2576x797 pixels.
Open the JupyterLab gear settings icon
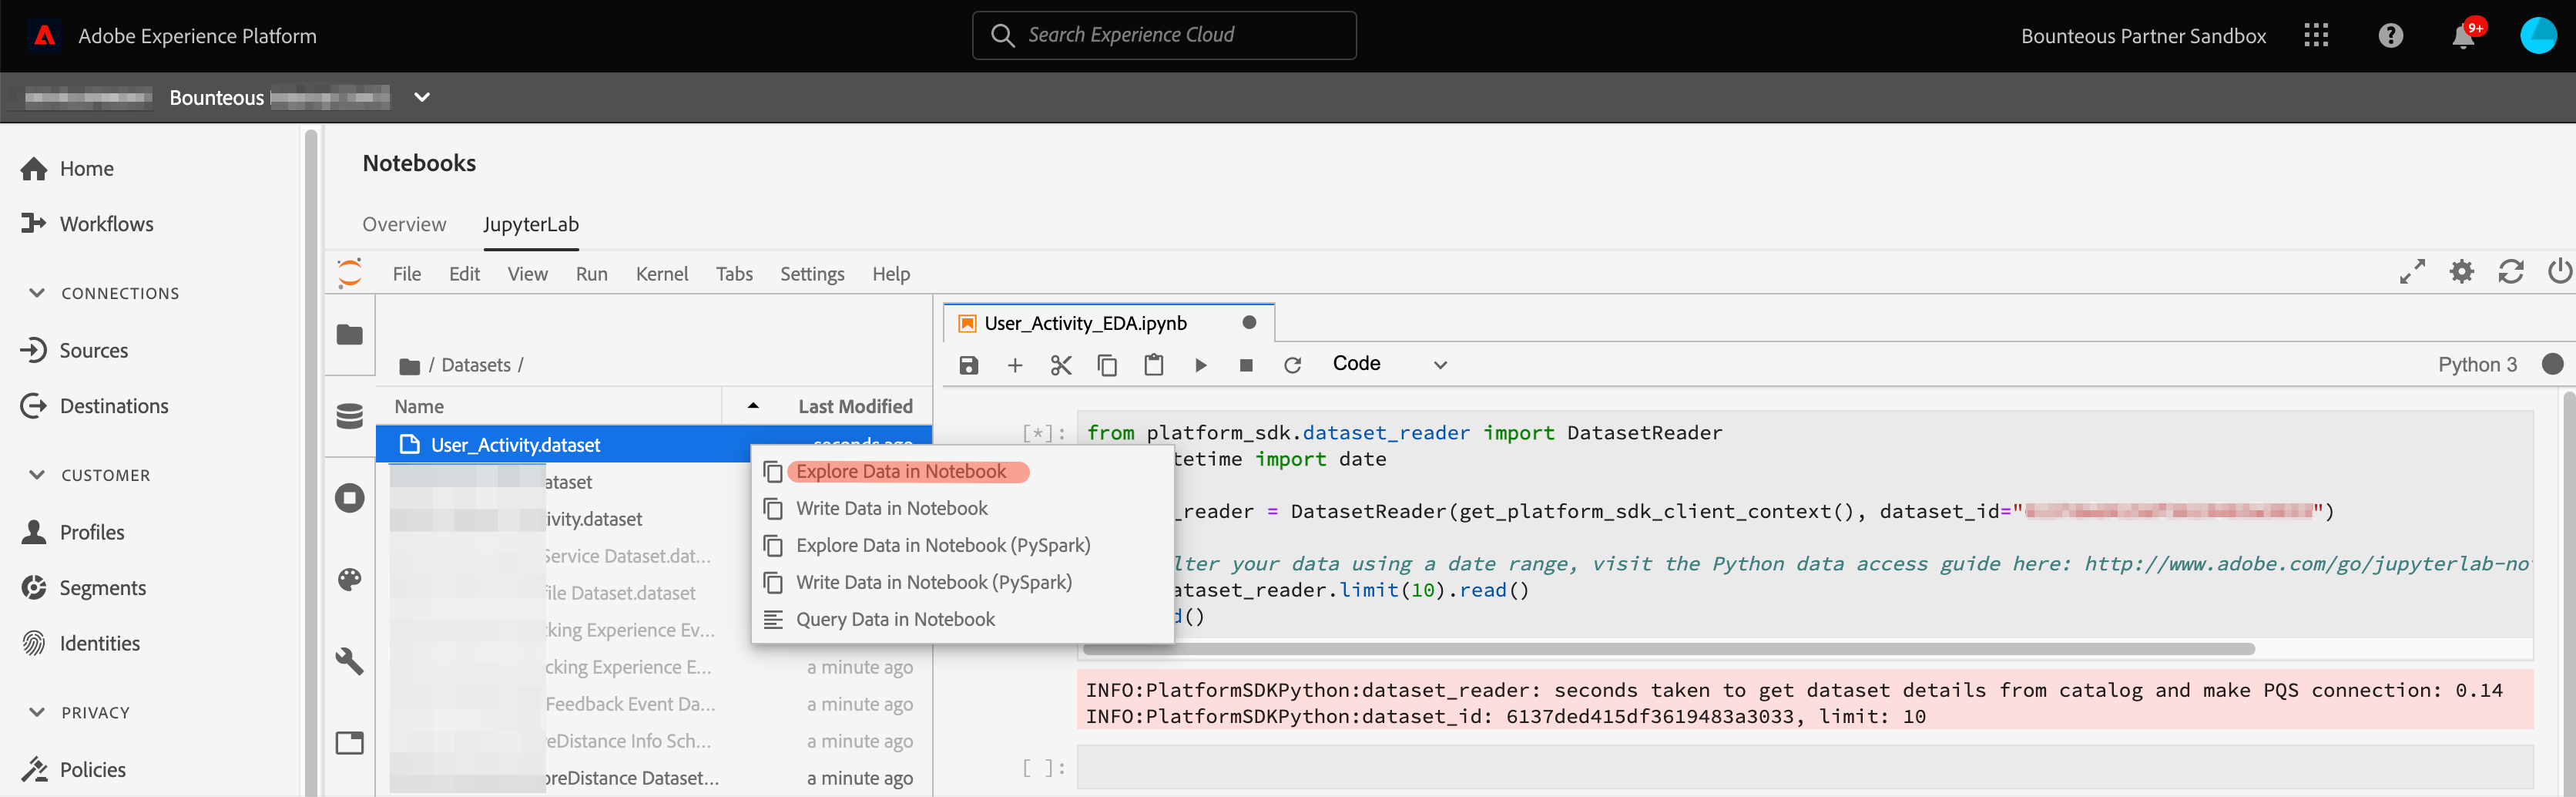pyautogui.click(x=2461, y=271)
